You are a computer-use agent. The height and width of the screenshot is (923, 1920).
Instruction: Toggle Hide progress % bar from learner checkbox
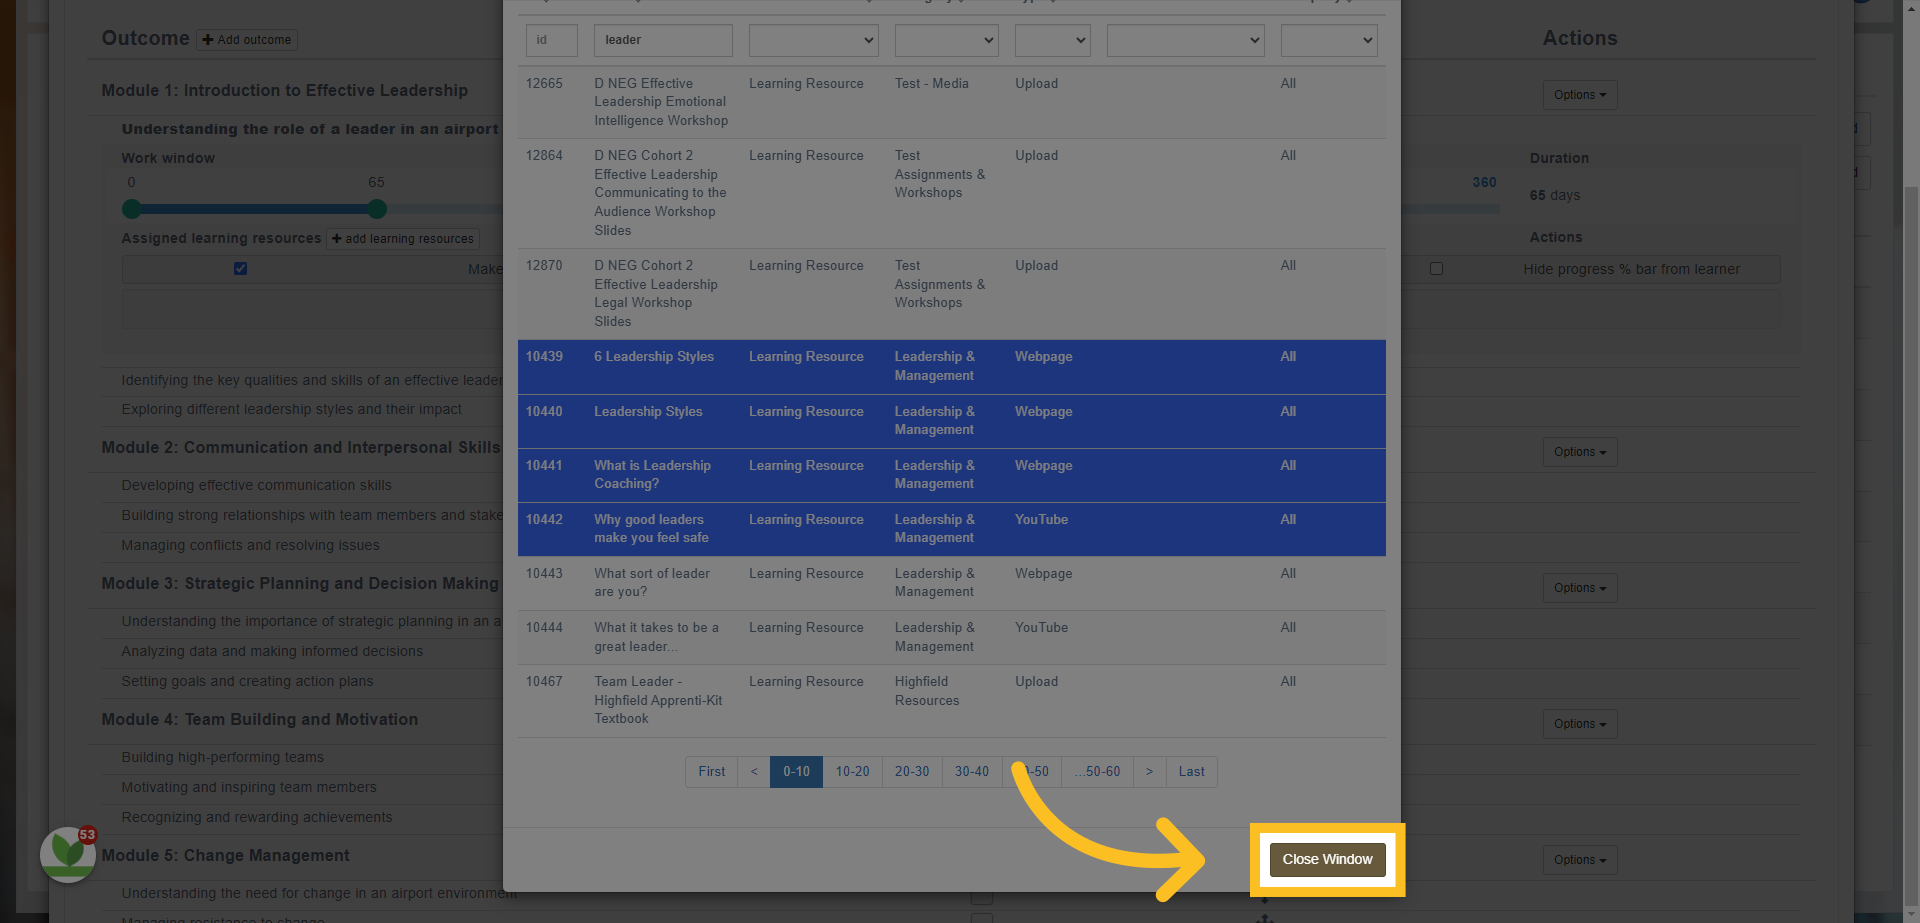(x=1436, y=268)
